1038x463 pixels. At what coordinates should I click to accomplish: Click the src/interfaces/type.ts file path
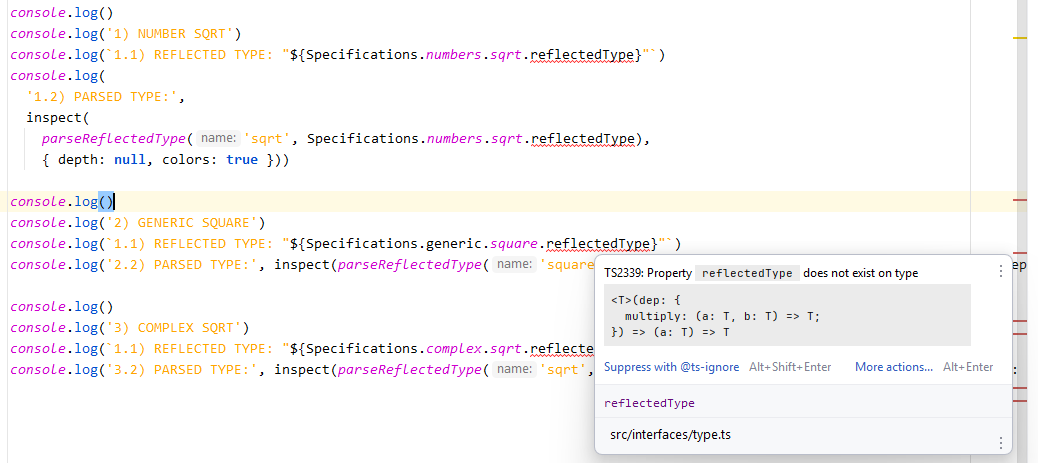click(x=670, y=435)
